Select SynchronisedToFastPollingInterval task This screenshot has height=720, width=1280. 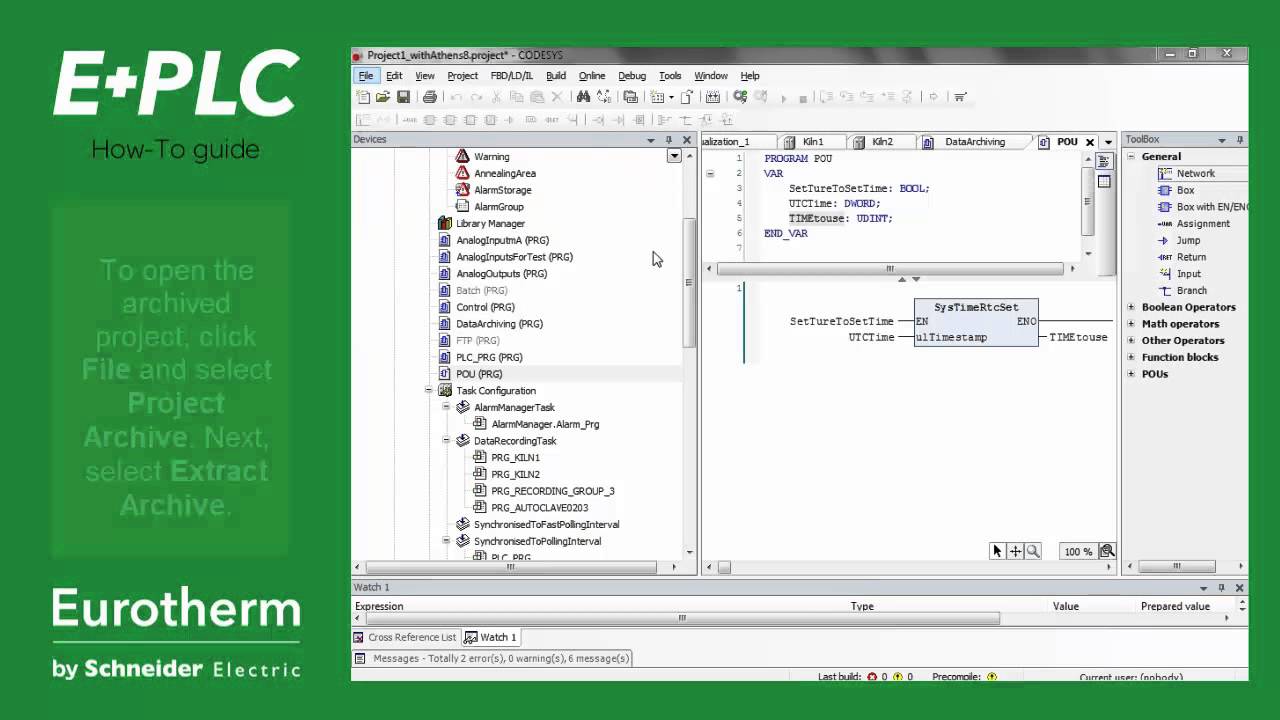point(537,524)
